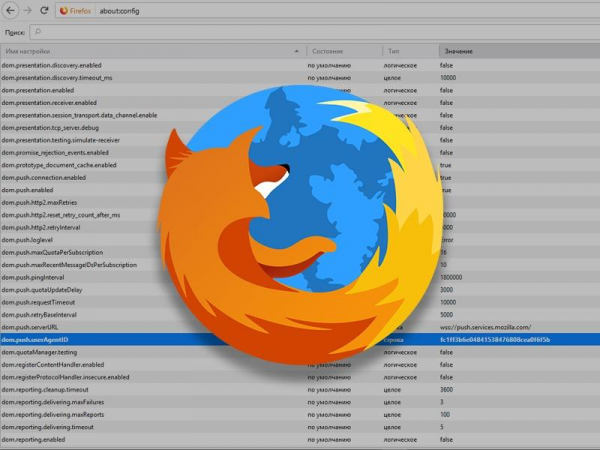Click value 3600 of dom.reporting.cleanup.timeout

pos(447,390)
